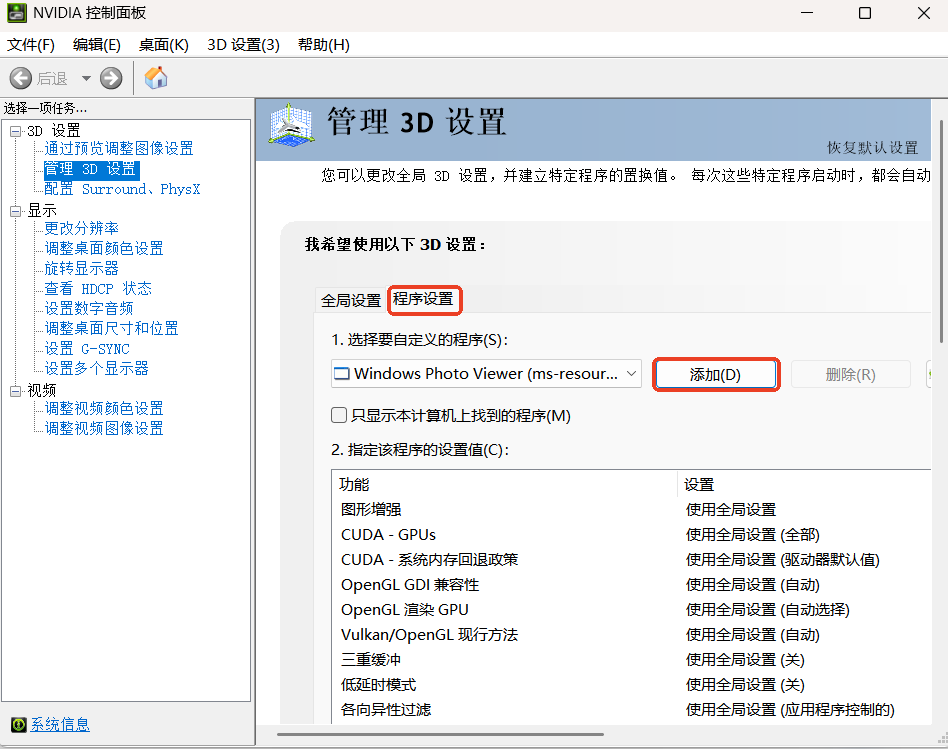
Task: Click the Home icon in the toolbar
Action: click(x=156, y=78)
